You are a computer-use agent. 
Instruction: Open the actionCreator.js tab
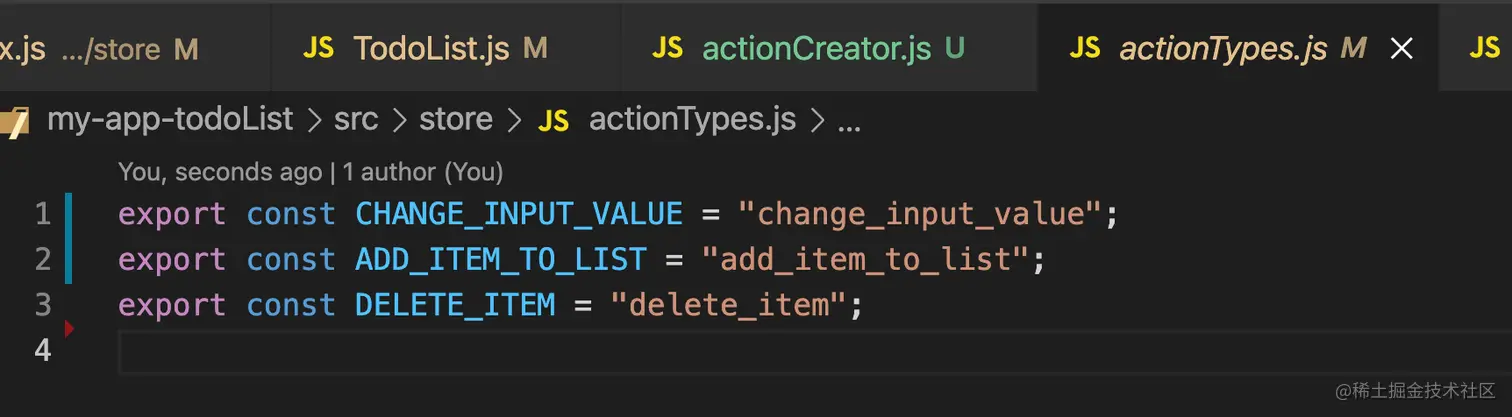(x=816, y=47)
